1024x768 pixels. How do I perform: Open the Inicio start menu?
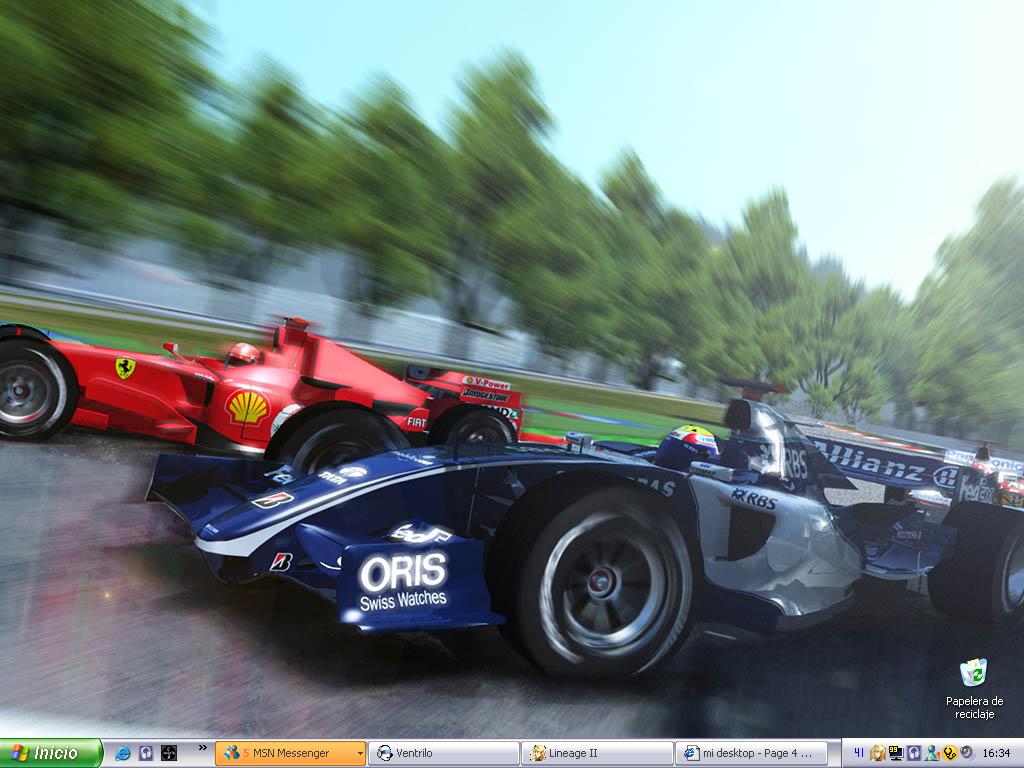click(51, 753)
